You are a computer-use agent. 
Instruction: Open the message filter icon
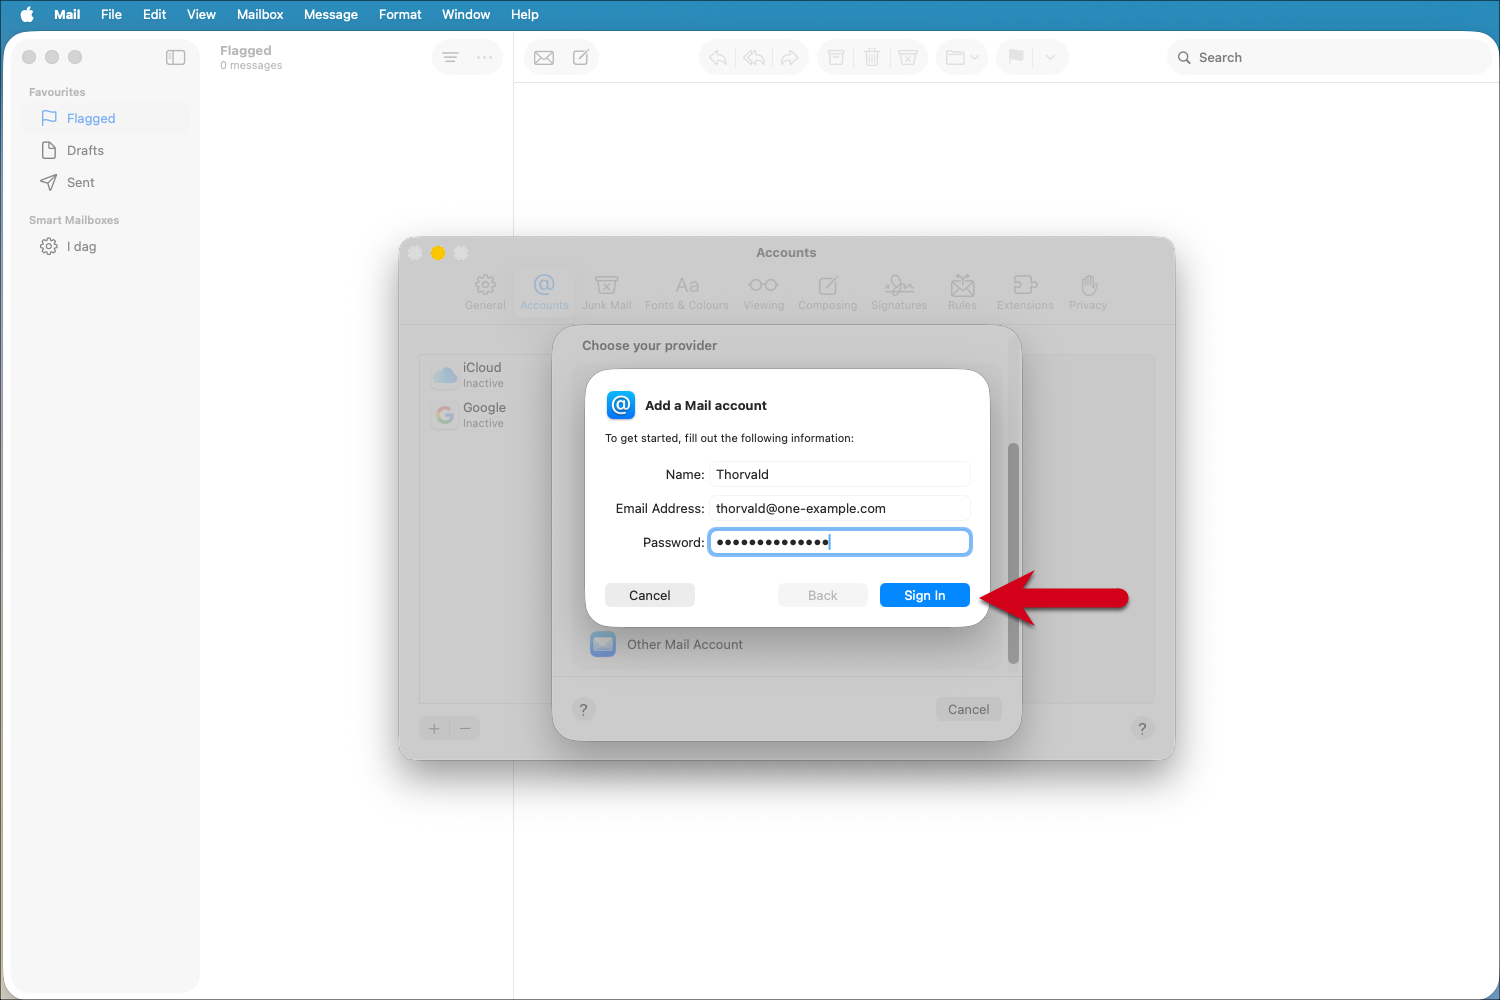[x=450, y=57]
